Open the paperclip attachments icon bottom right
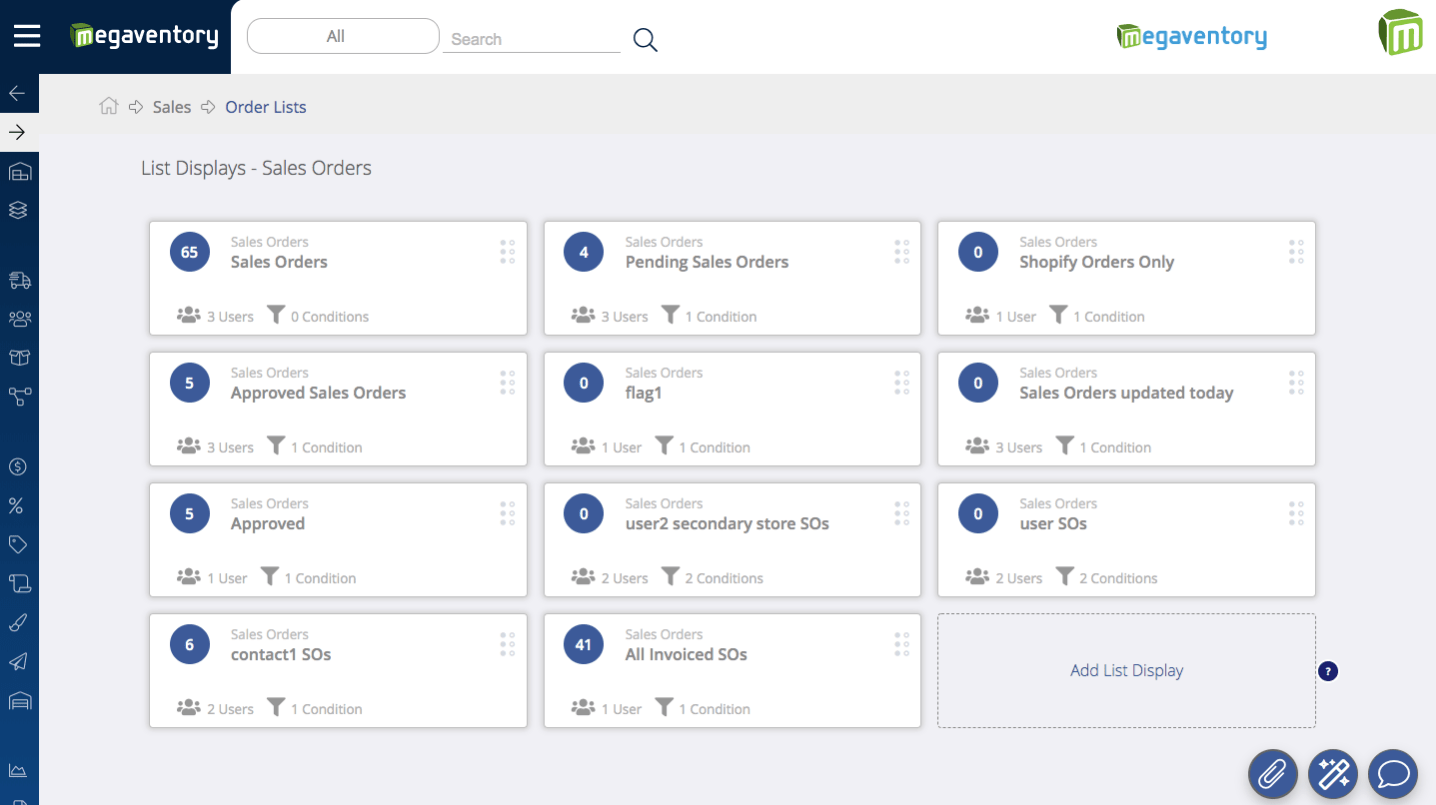Viewport: 1436px width, 805px height. click(1272, 773)
